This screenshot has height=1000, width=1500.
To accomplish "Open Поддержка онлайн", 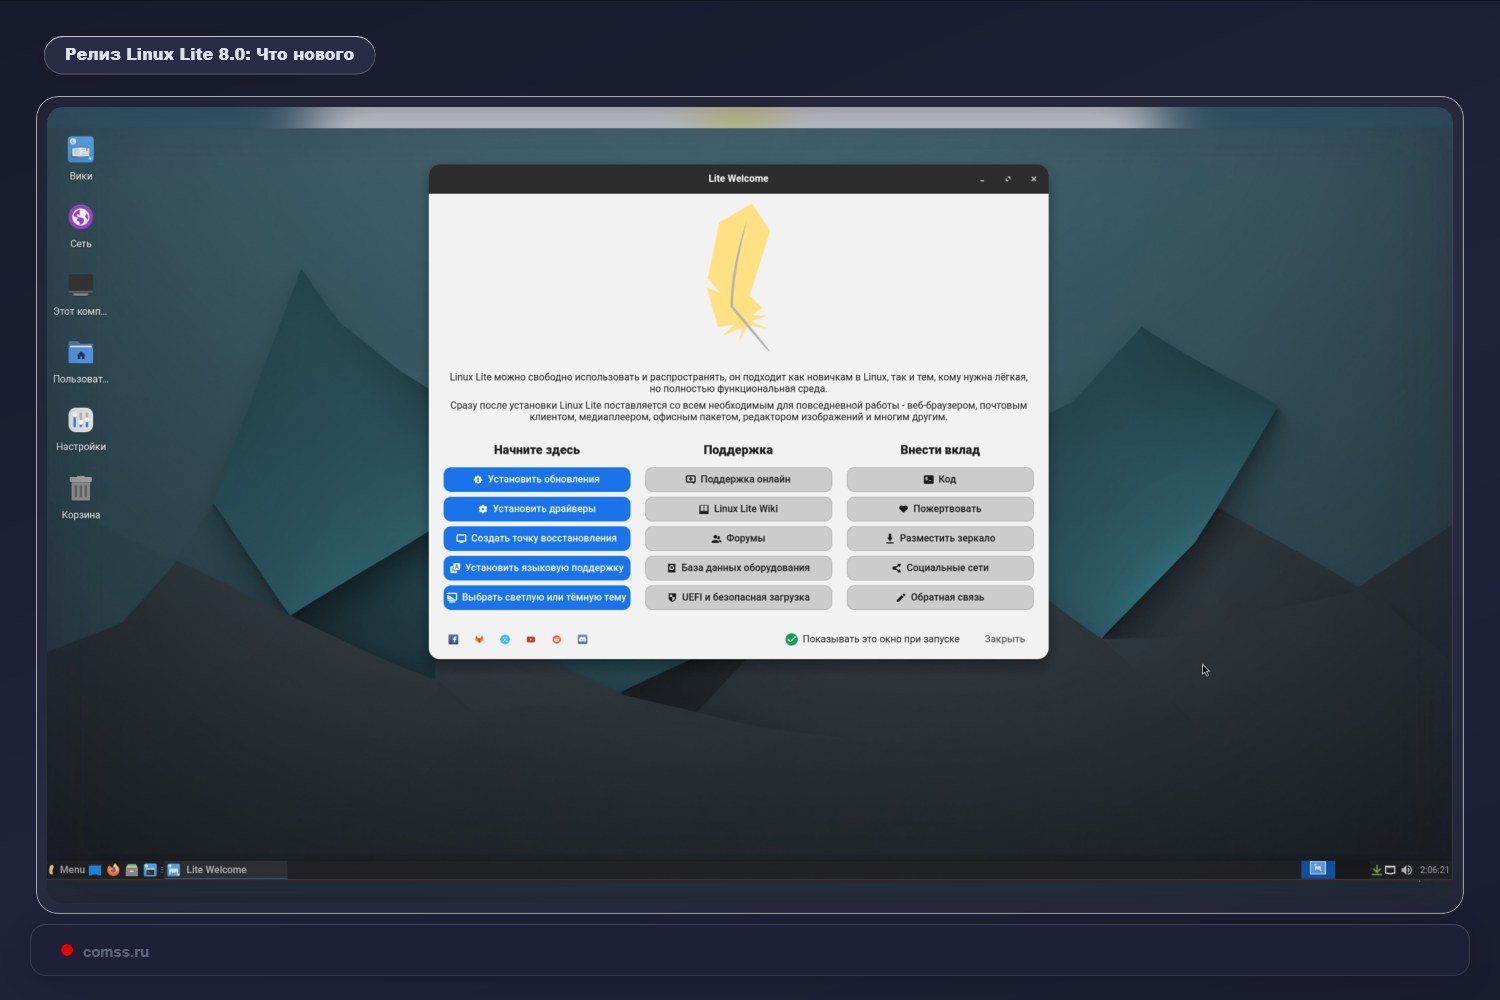I will pyautogui.click(x=738, y=480).
